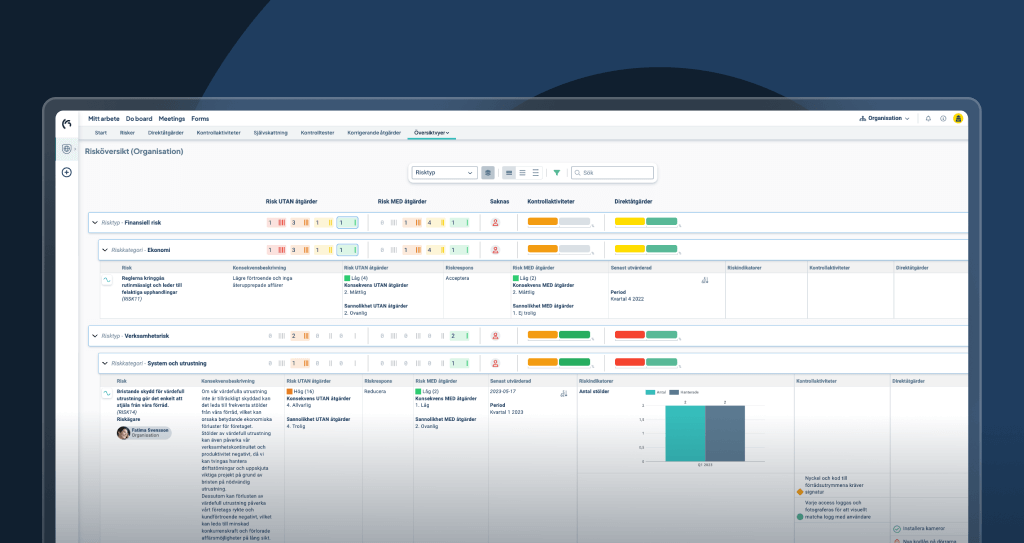Switch to the Kontrollaktiviteter tab

(x=218, y=132)
